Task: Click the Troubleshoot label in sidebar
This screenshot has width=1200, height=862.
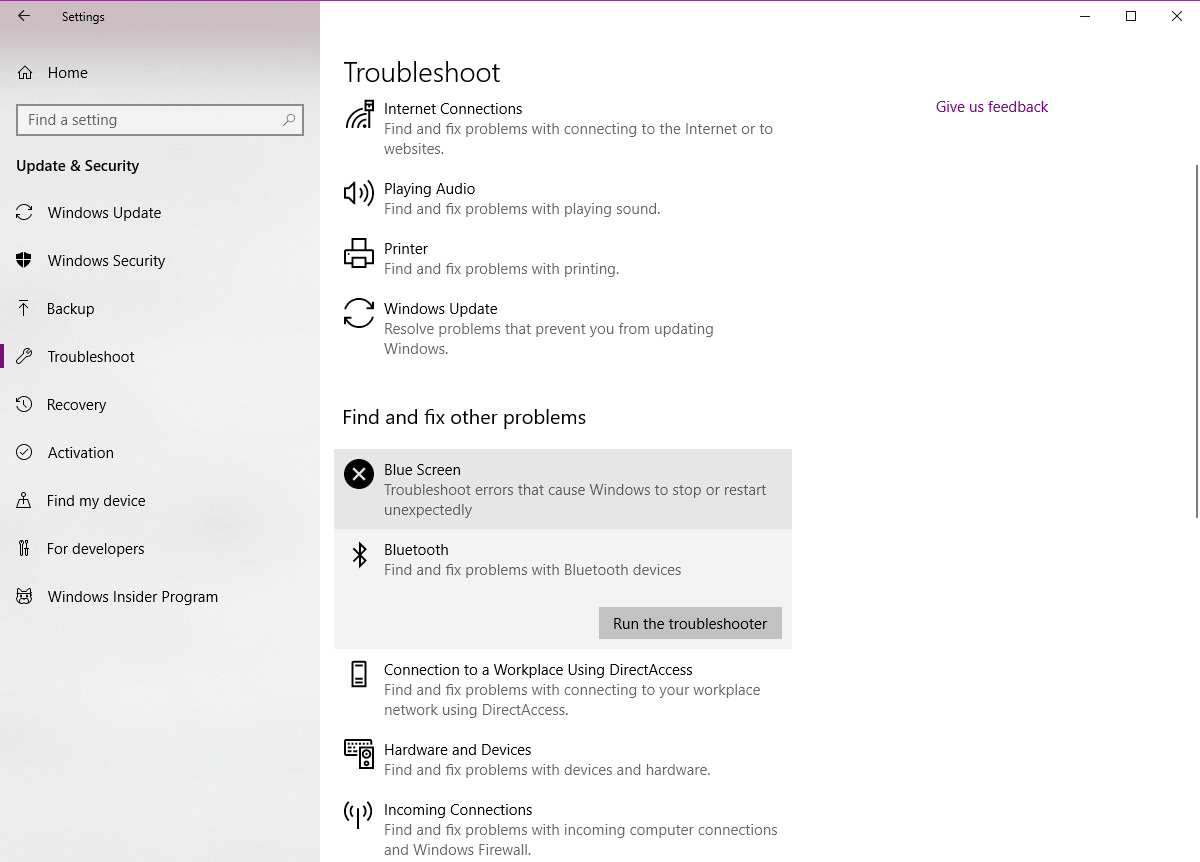Action: point(91,357)
